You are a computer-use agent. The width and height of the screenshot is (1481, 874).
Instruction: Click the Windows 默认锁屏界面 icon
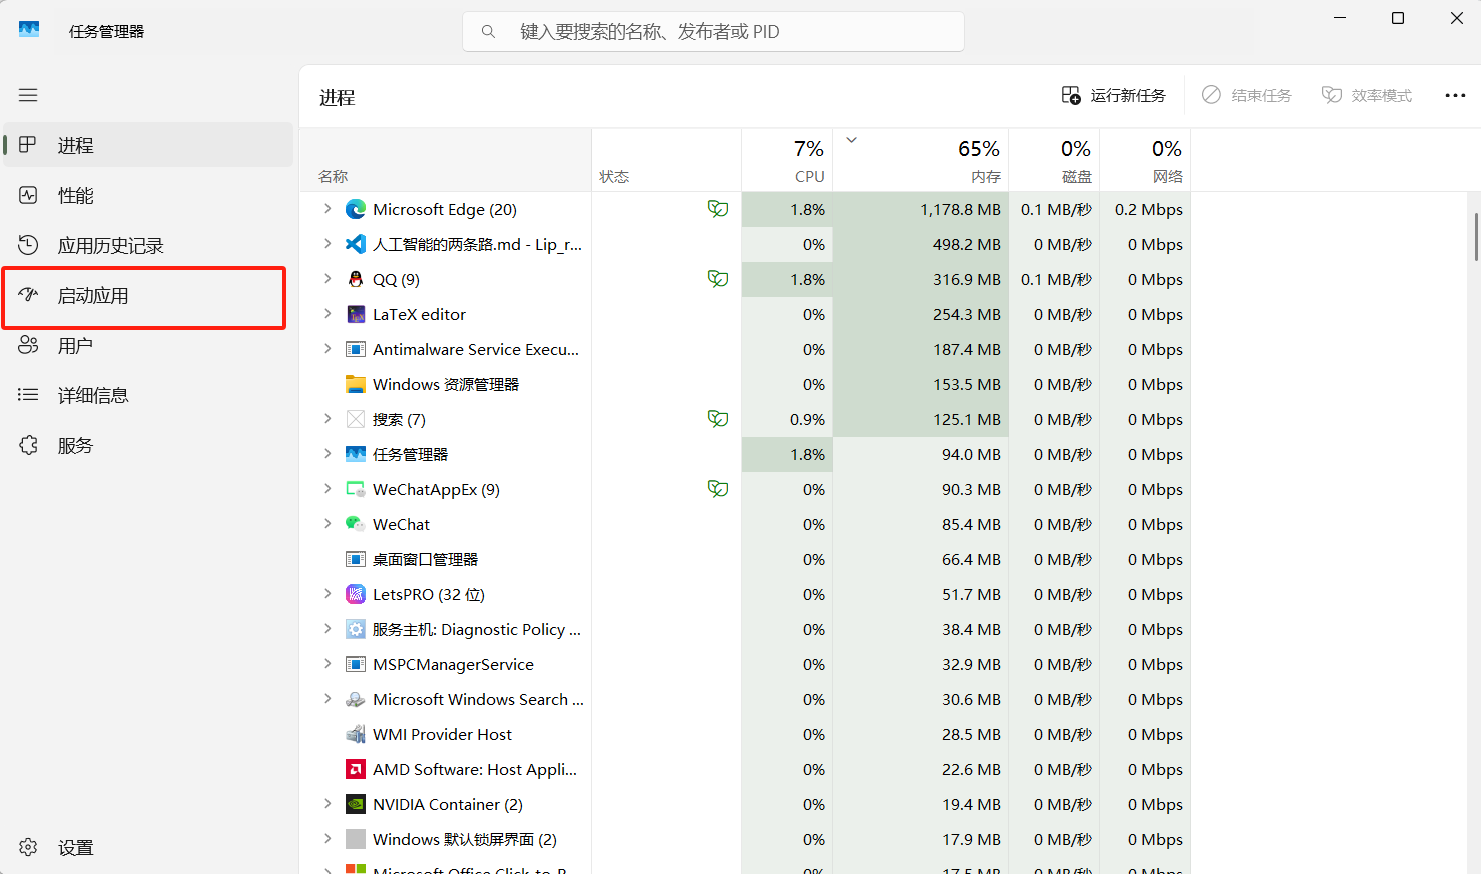point(355,839)
